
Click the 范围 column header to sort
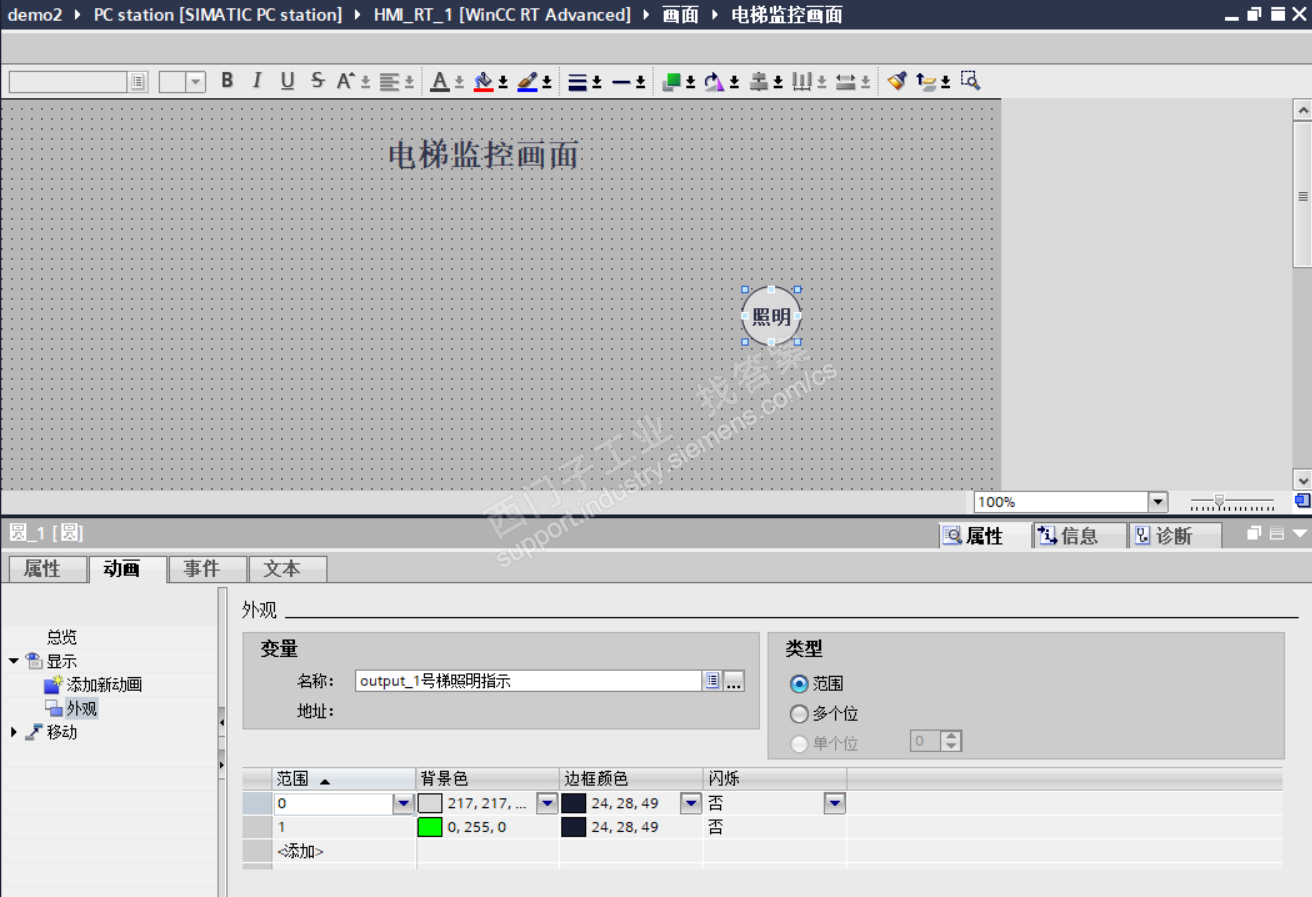click(345, 779)
